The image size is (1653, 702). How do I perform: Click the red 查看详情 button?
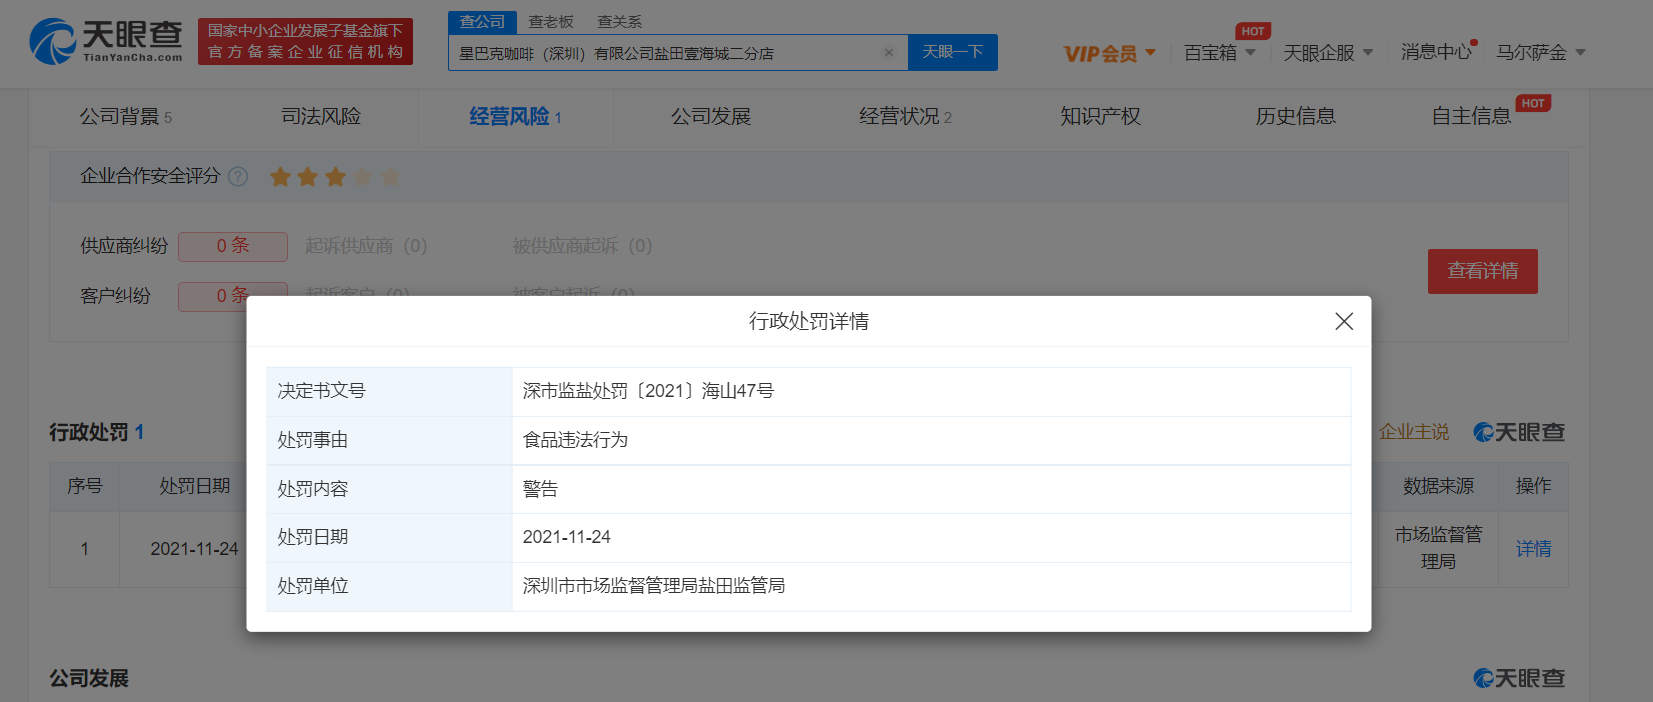(x=1482, y=271)
